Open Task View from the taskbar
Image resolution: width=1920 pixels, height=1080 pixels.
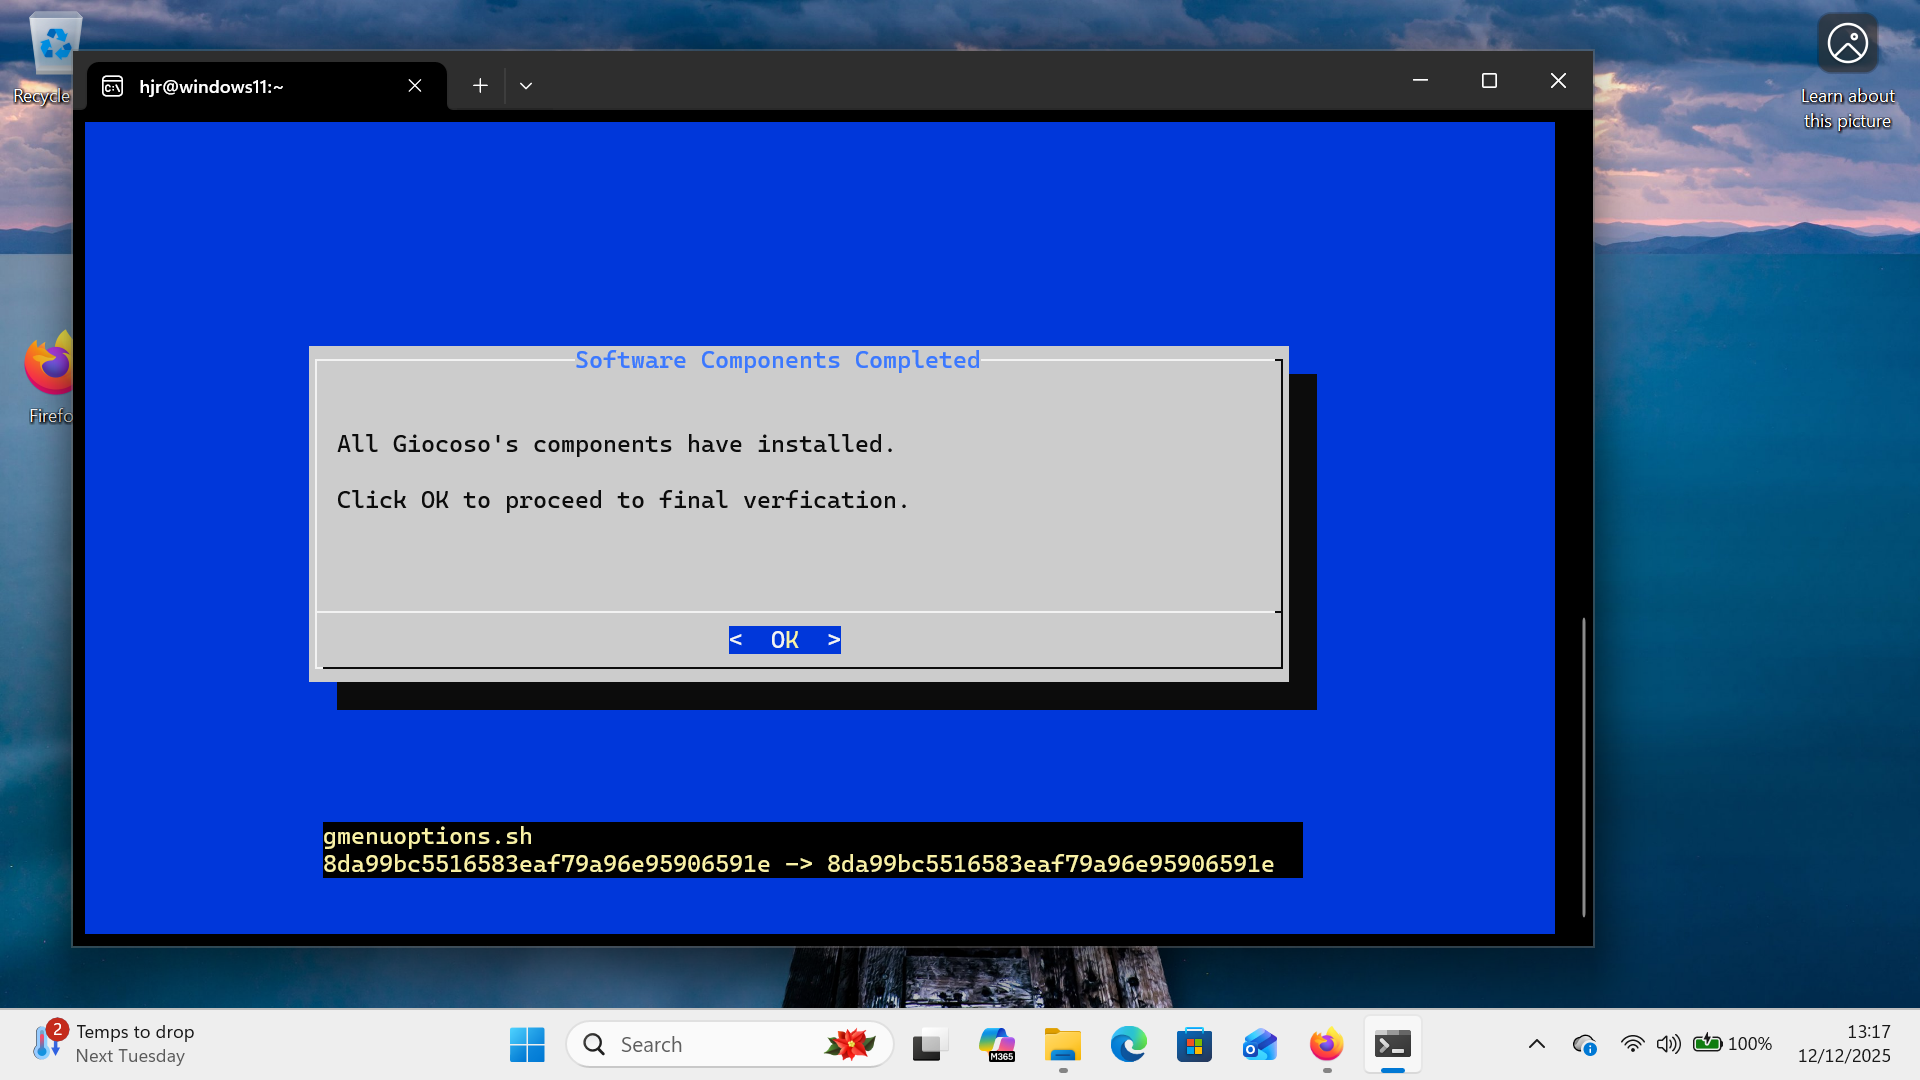[x=929, y=1043]
